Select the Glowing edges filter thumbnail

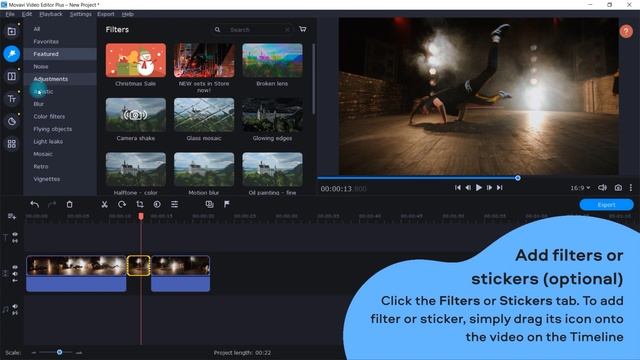coord(272,115)
